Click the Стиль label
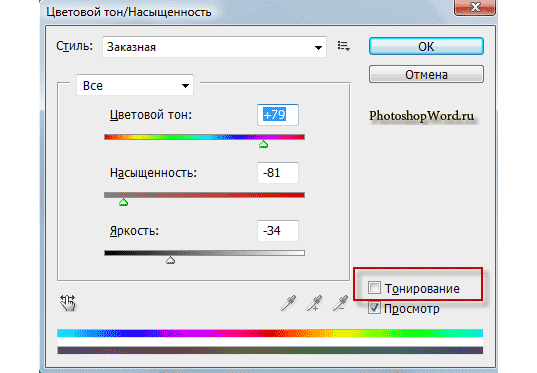The image size is (537, 373). 74,46
